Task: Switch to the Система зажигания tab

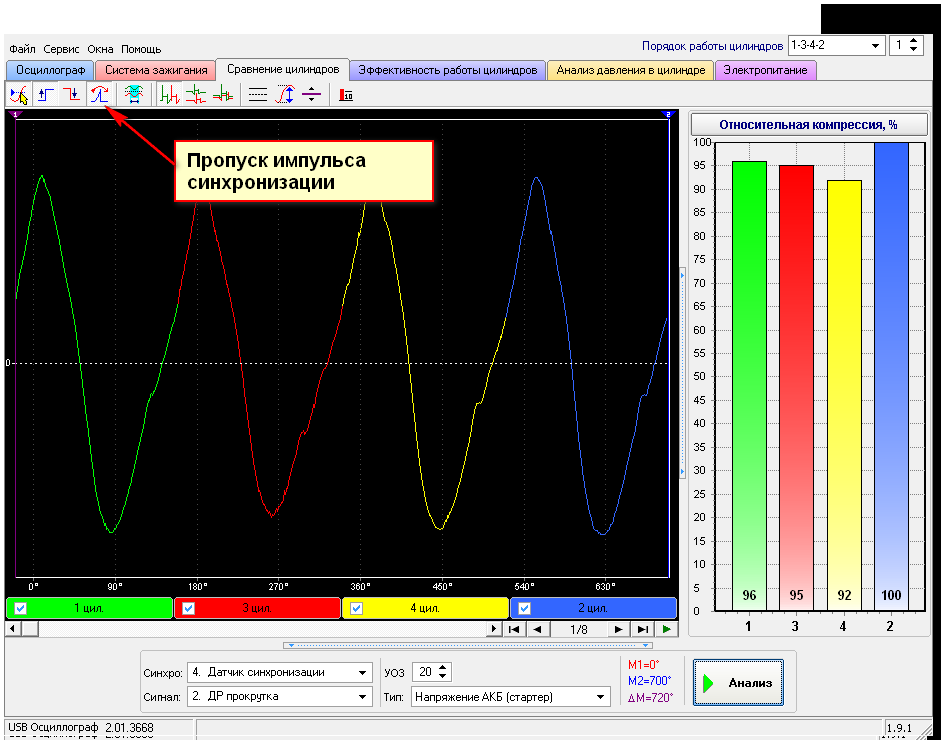Action: (155, 71)
